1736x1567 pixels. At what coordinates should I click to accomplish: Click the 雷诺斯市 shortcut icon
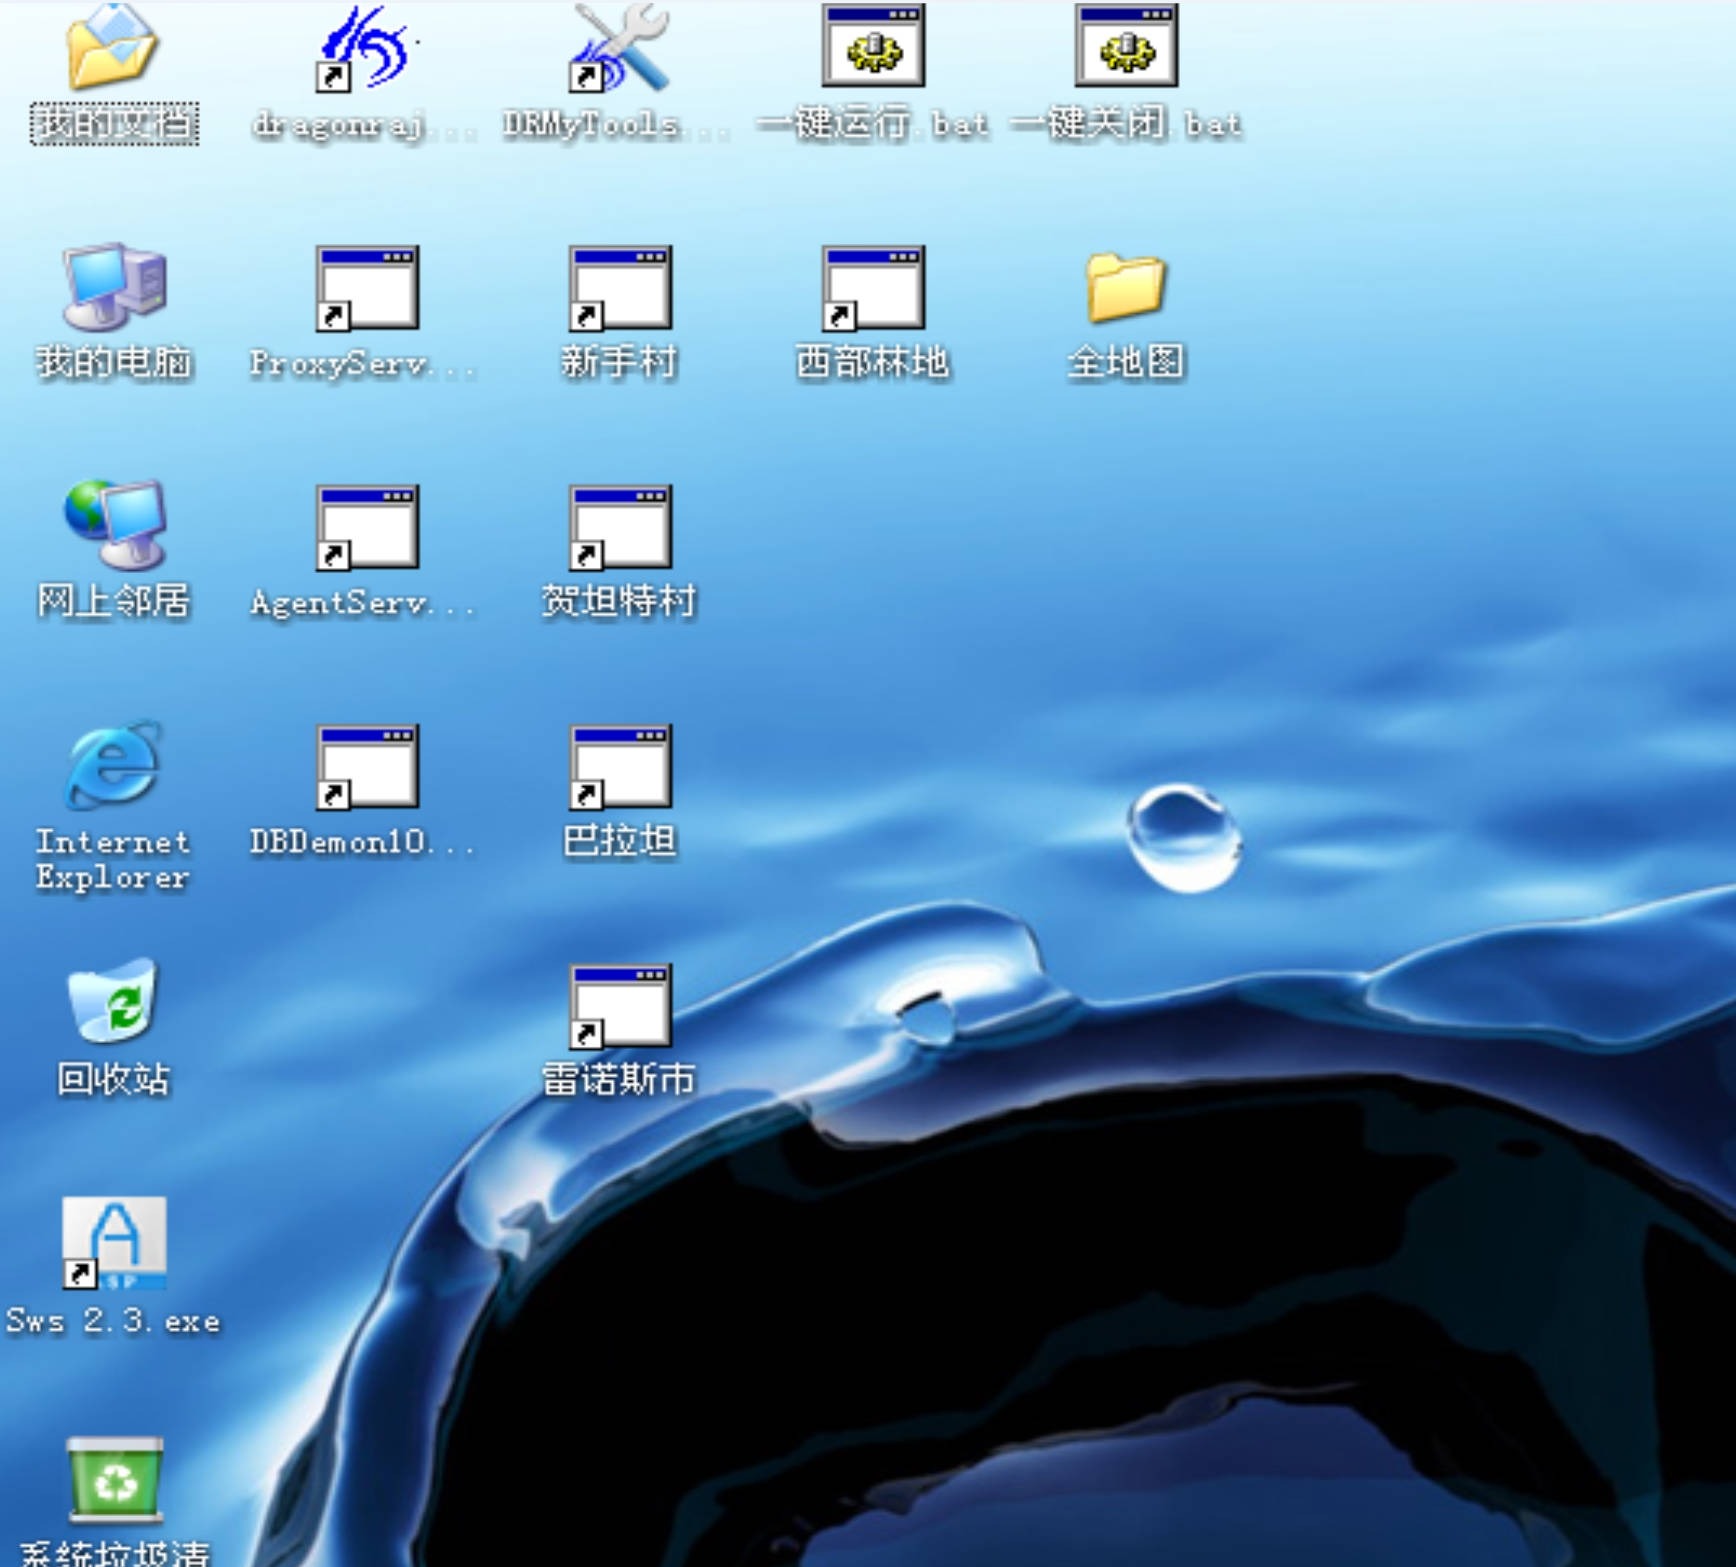tap(619, 1006)
